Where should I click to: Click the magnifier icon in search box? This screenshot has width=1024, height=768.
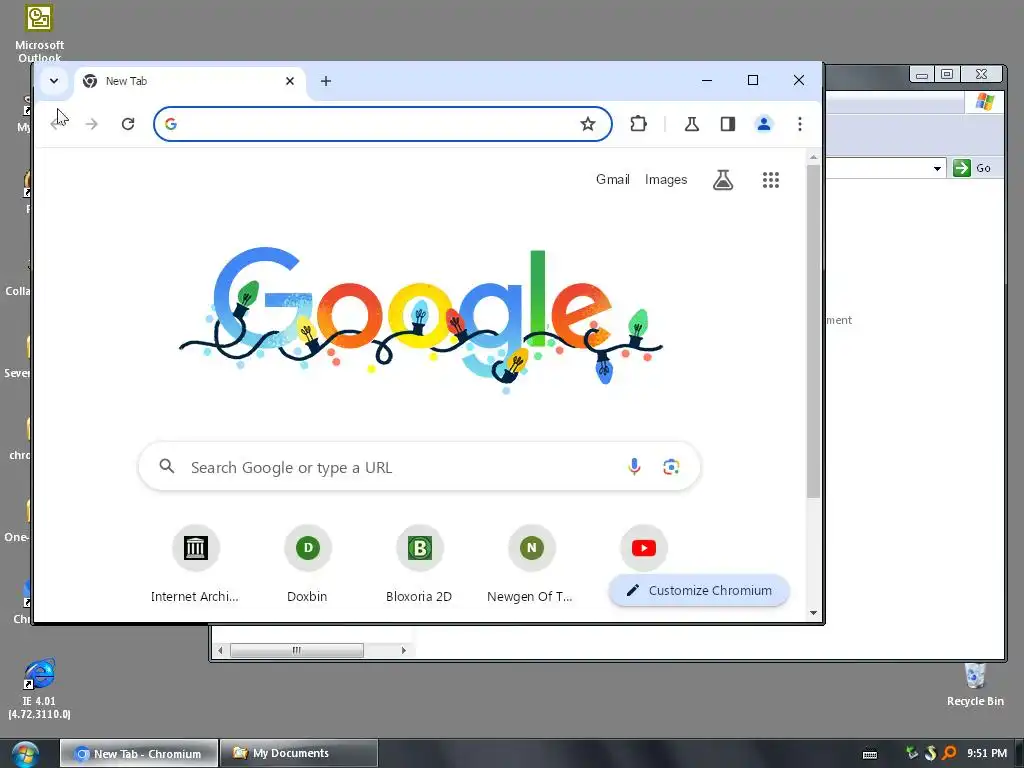[167, 466]
